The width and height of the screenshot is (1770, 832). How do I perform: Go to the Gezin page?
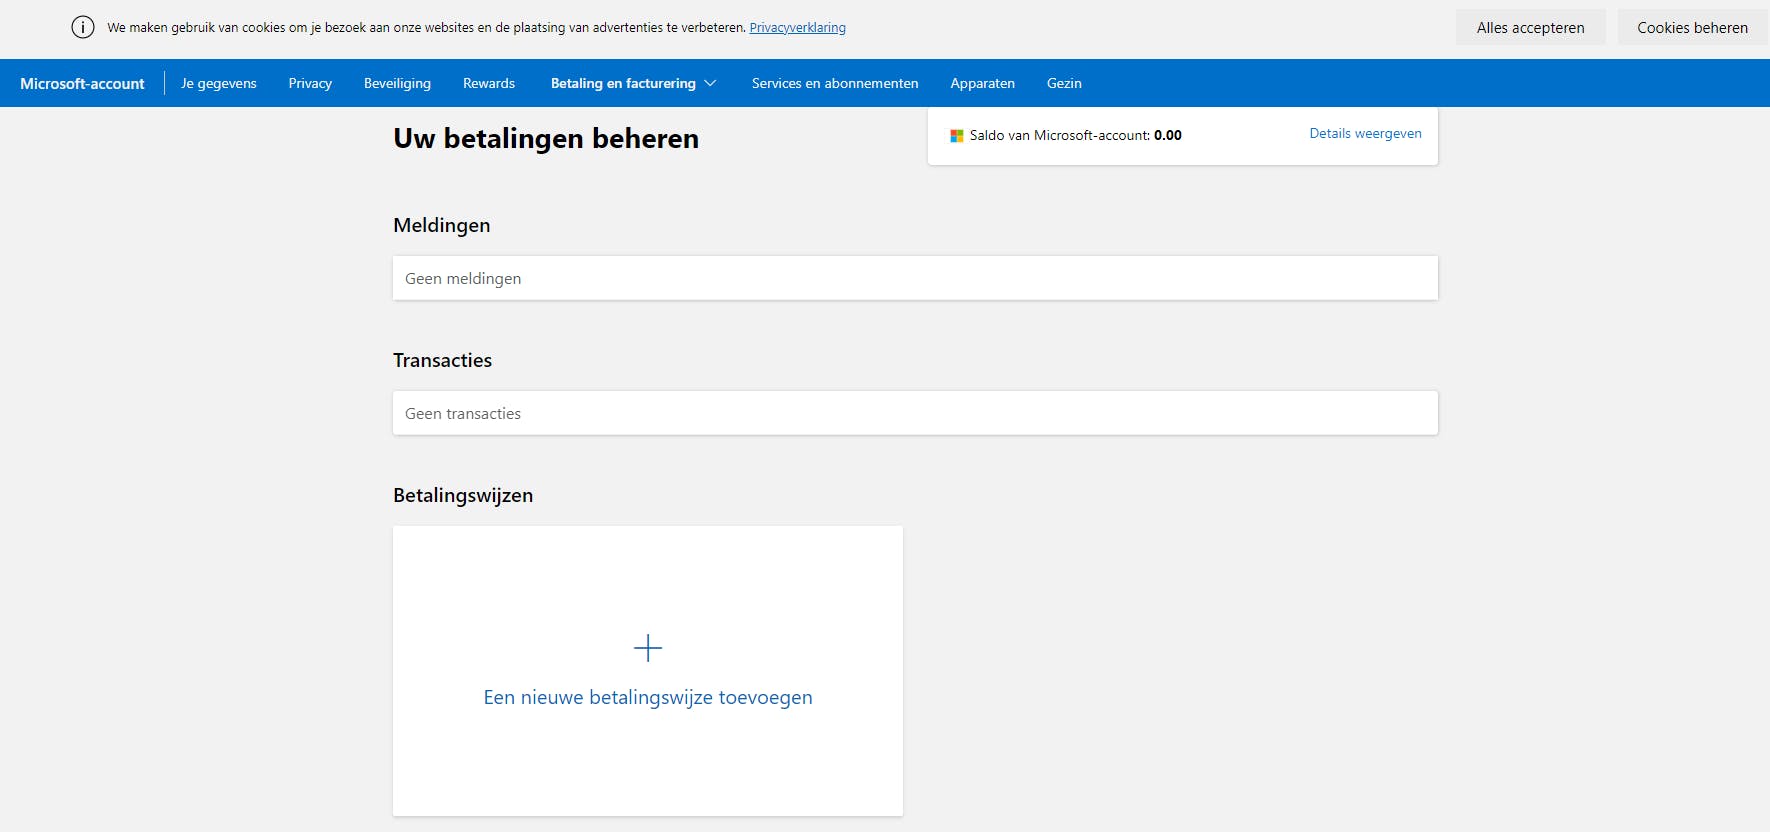[1064, 83]
